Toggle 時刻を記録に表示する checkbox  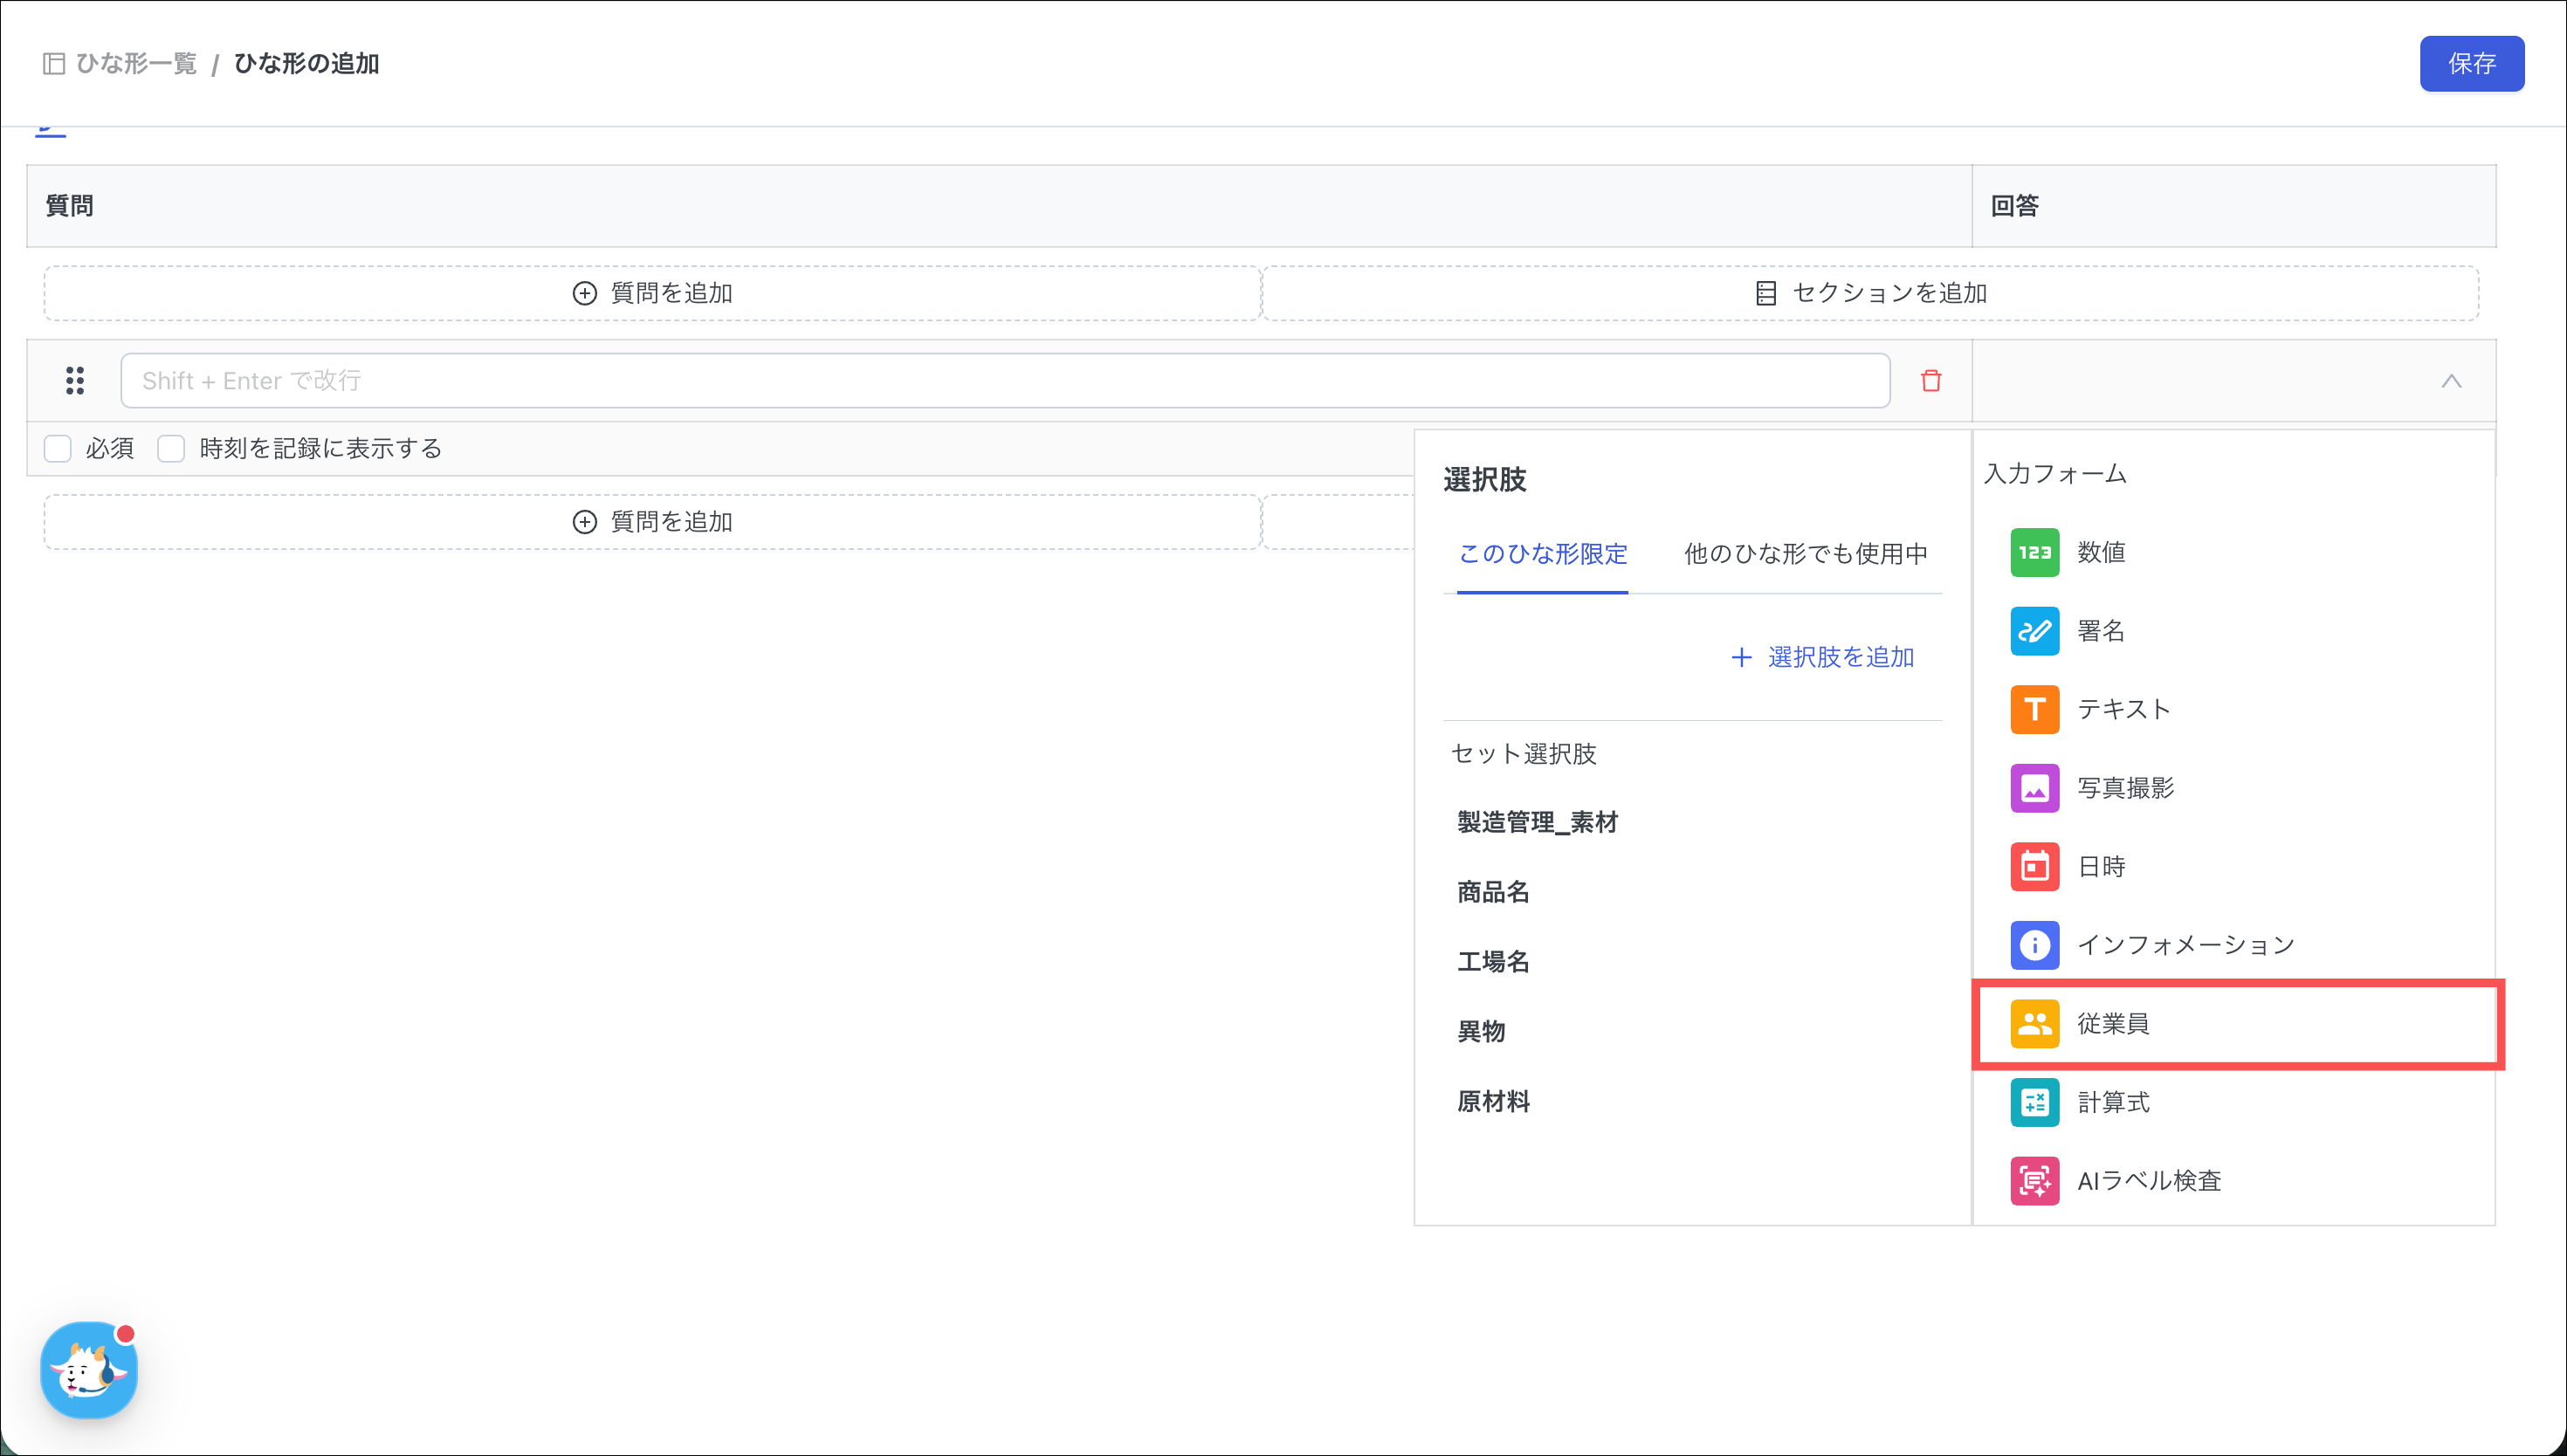point(171,448)
